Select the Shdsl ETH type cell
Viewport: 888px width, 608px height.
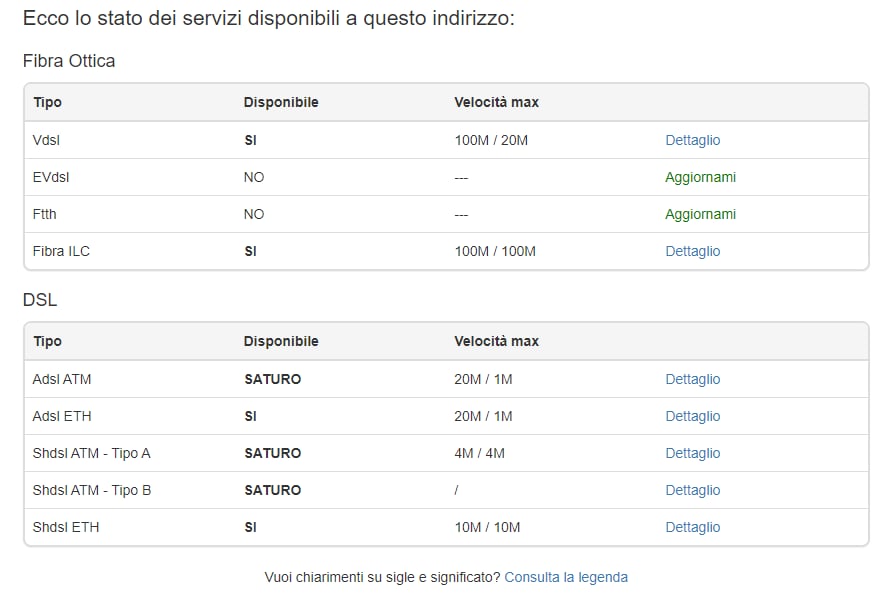(66, 528)
